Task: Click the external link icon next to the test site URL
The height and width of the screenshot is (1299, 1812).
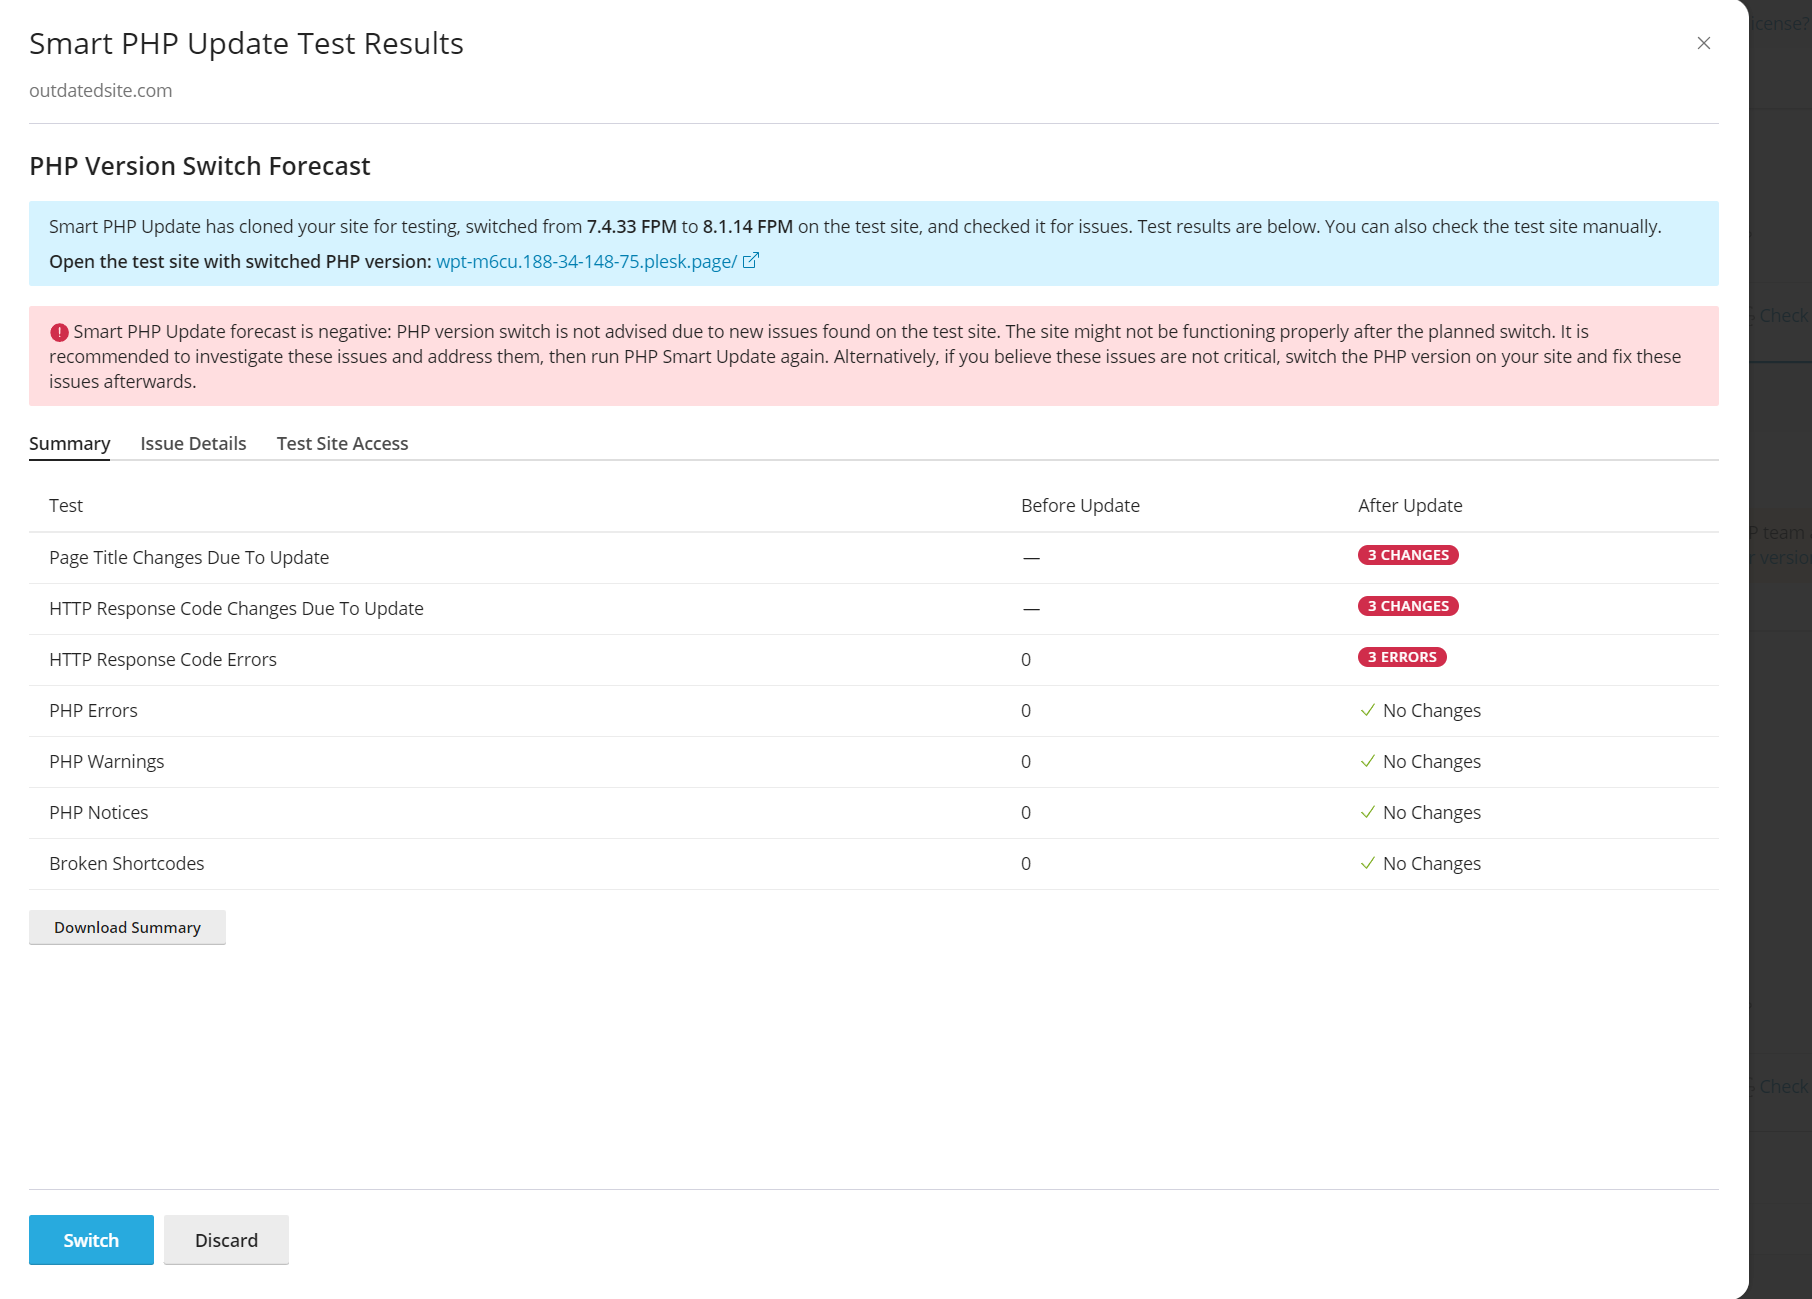Action: [751, 260]
